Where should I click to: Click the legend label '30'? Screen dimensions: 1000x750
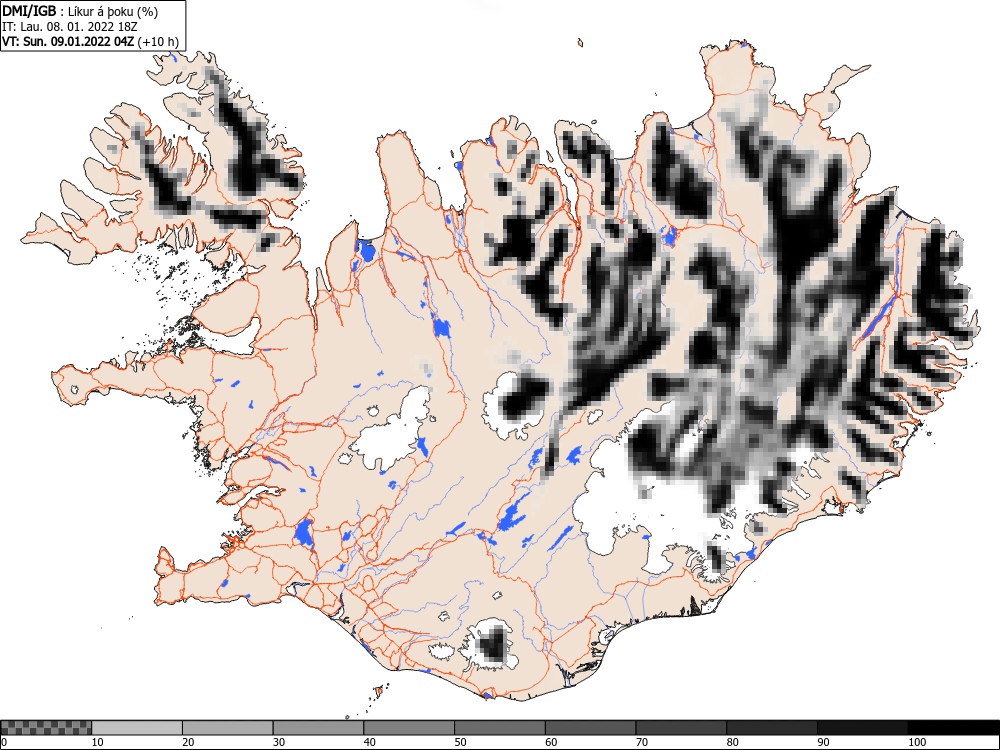(279, 742)
